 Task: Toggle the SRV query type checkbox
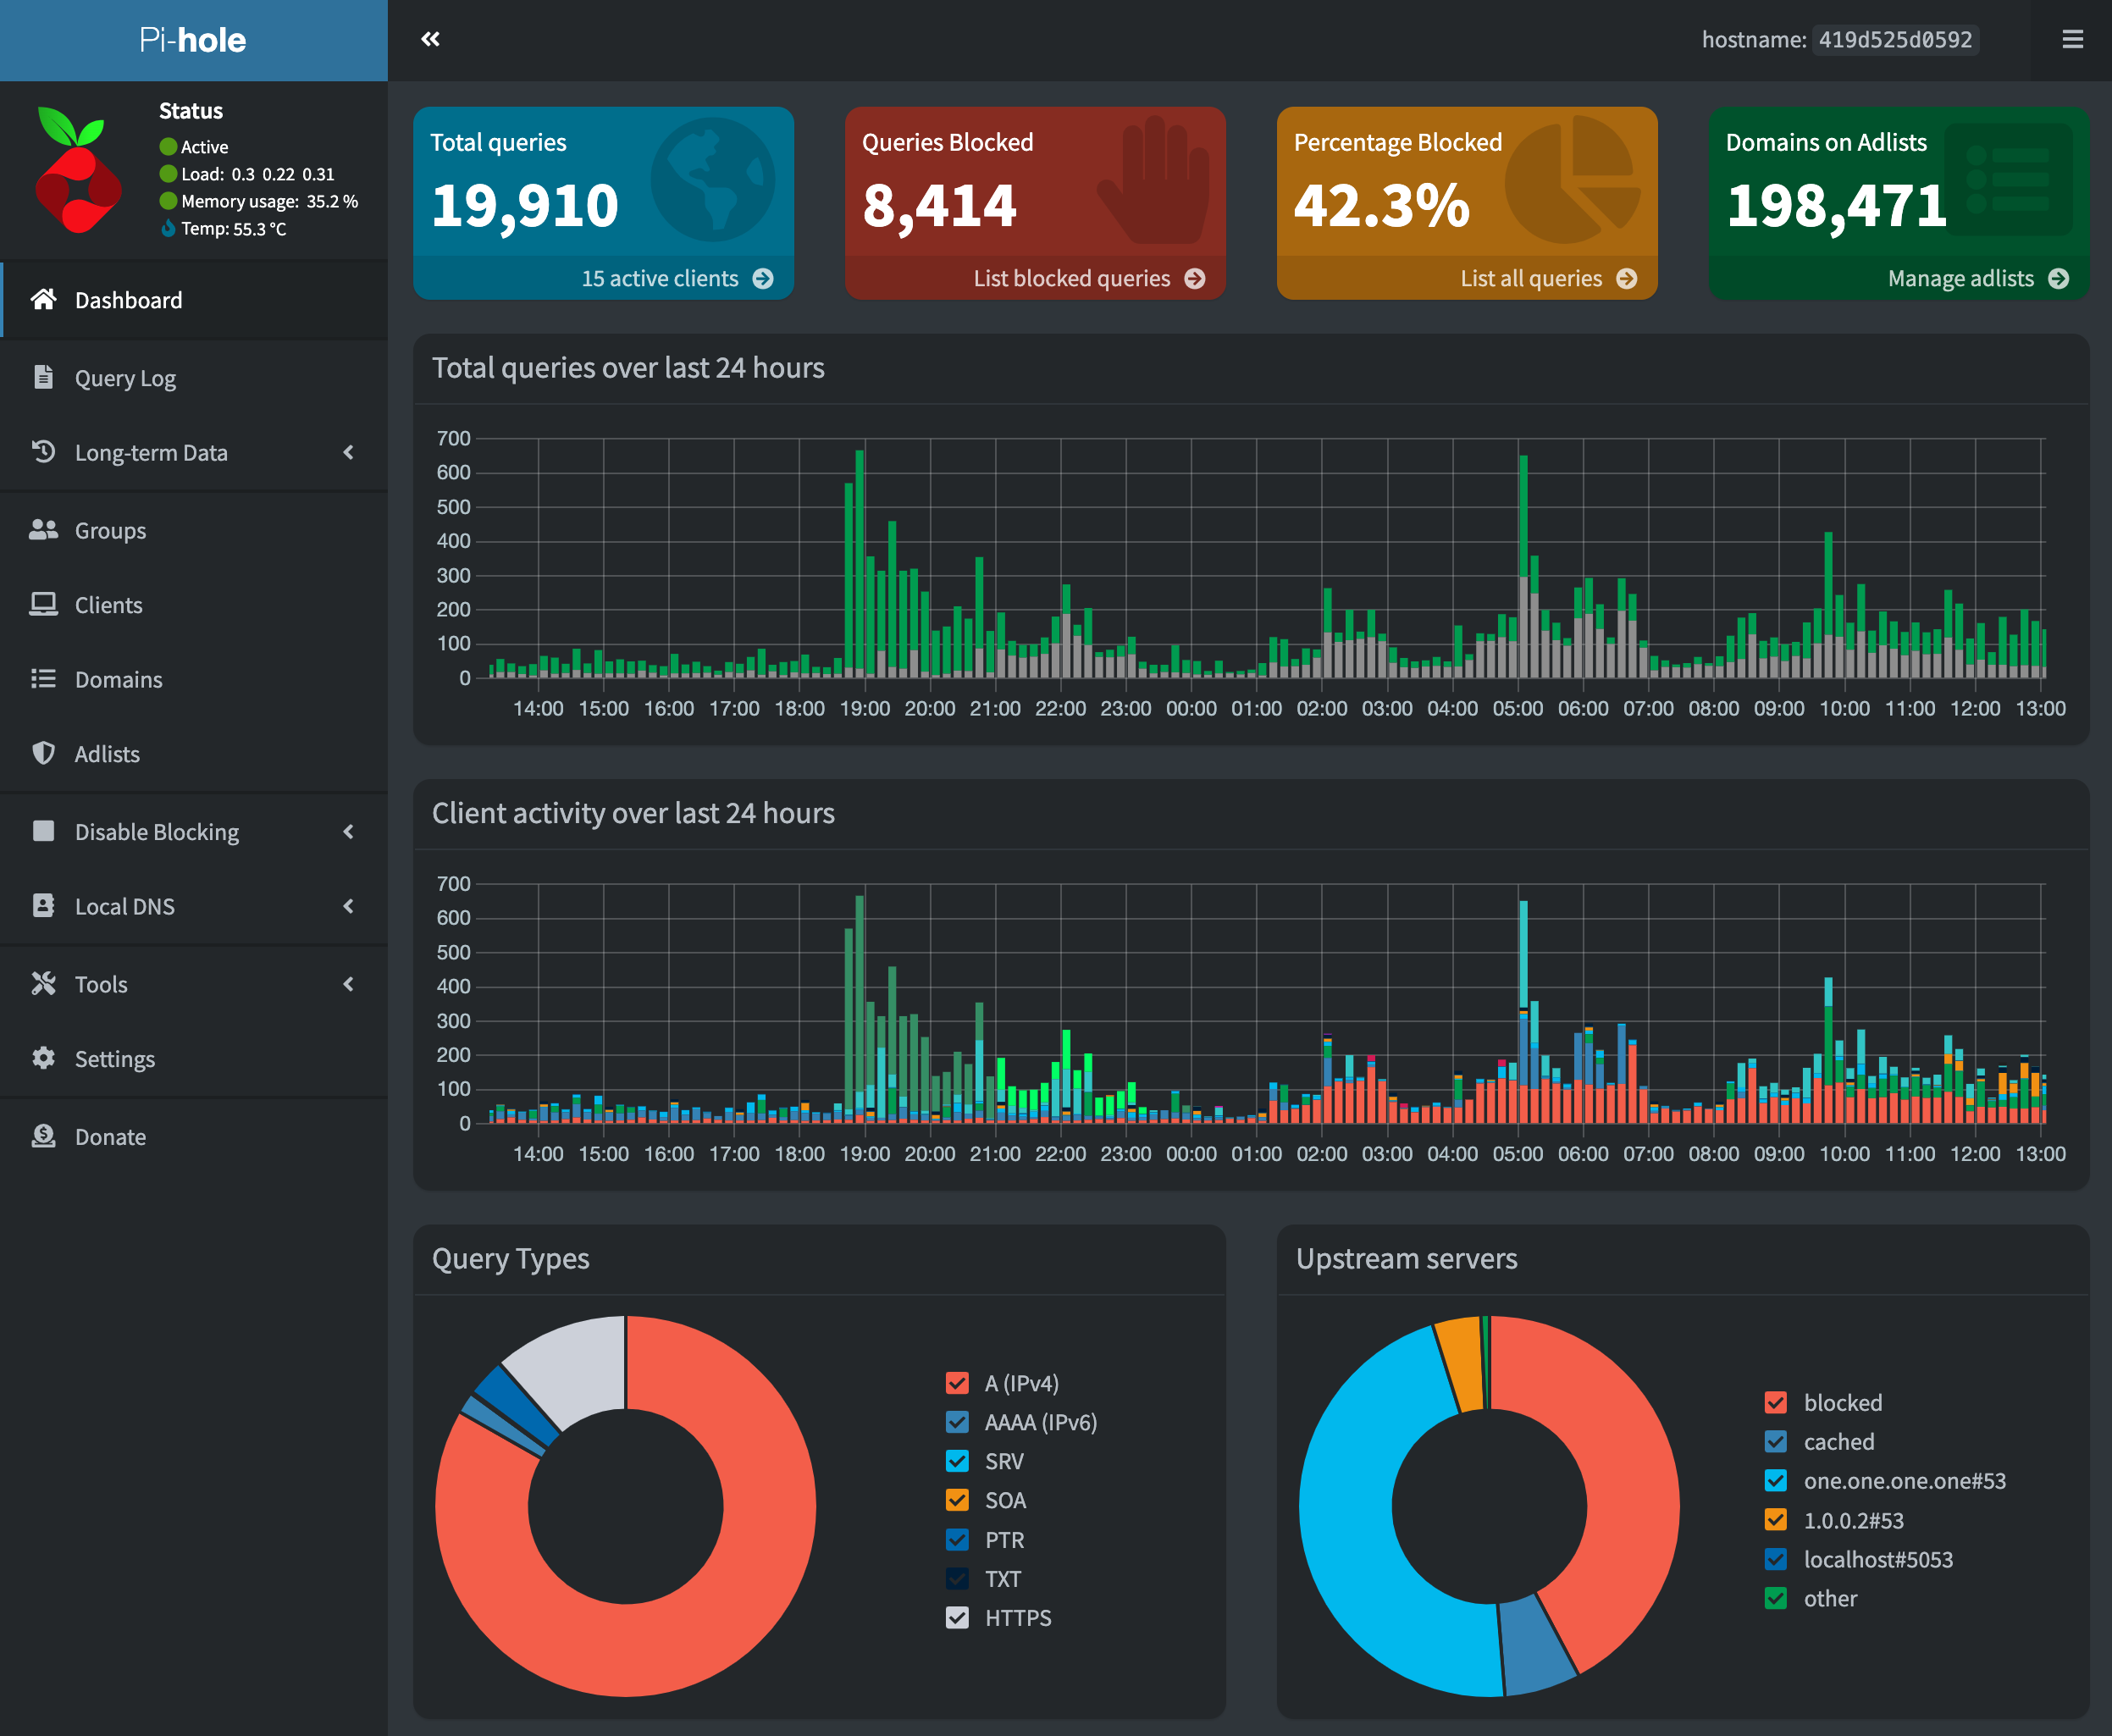point(957,1461)
